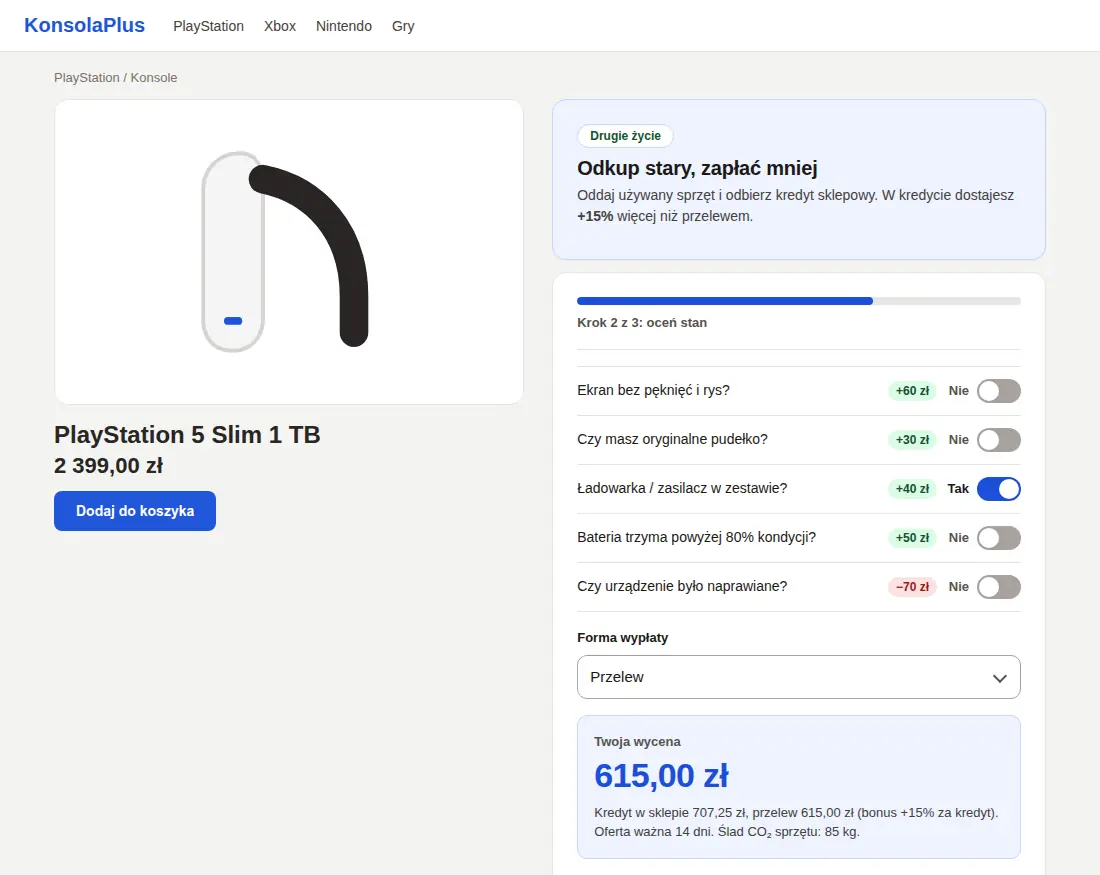Click the 'Dodaj do koszyka' button
The width and height of the screenshot is (1100, 875).
tap(135, 511)
